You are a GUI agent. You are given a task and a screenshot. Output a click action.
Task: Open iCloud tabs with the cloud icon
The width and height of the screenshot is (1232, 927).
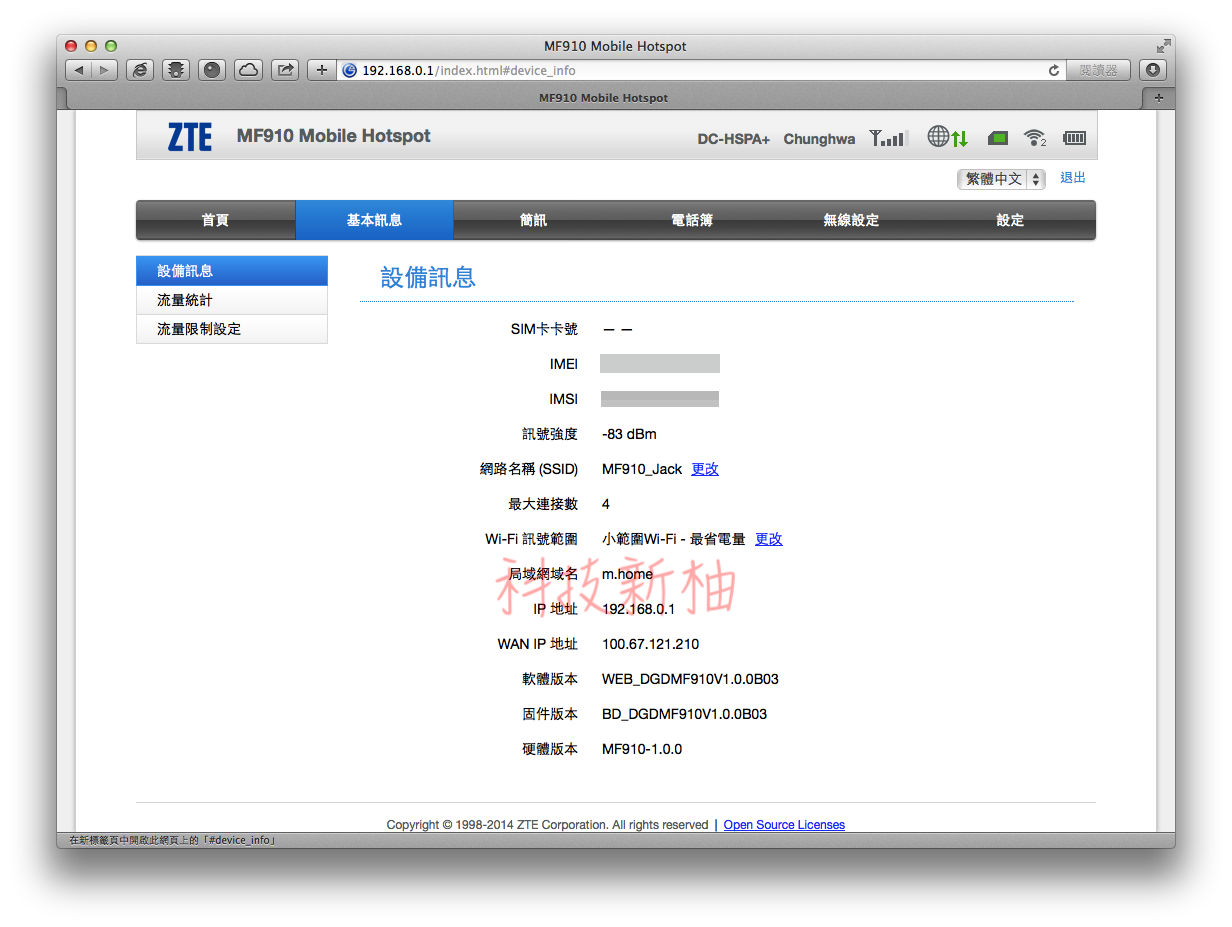pyautogui.click(x=249, y=70)
